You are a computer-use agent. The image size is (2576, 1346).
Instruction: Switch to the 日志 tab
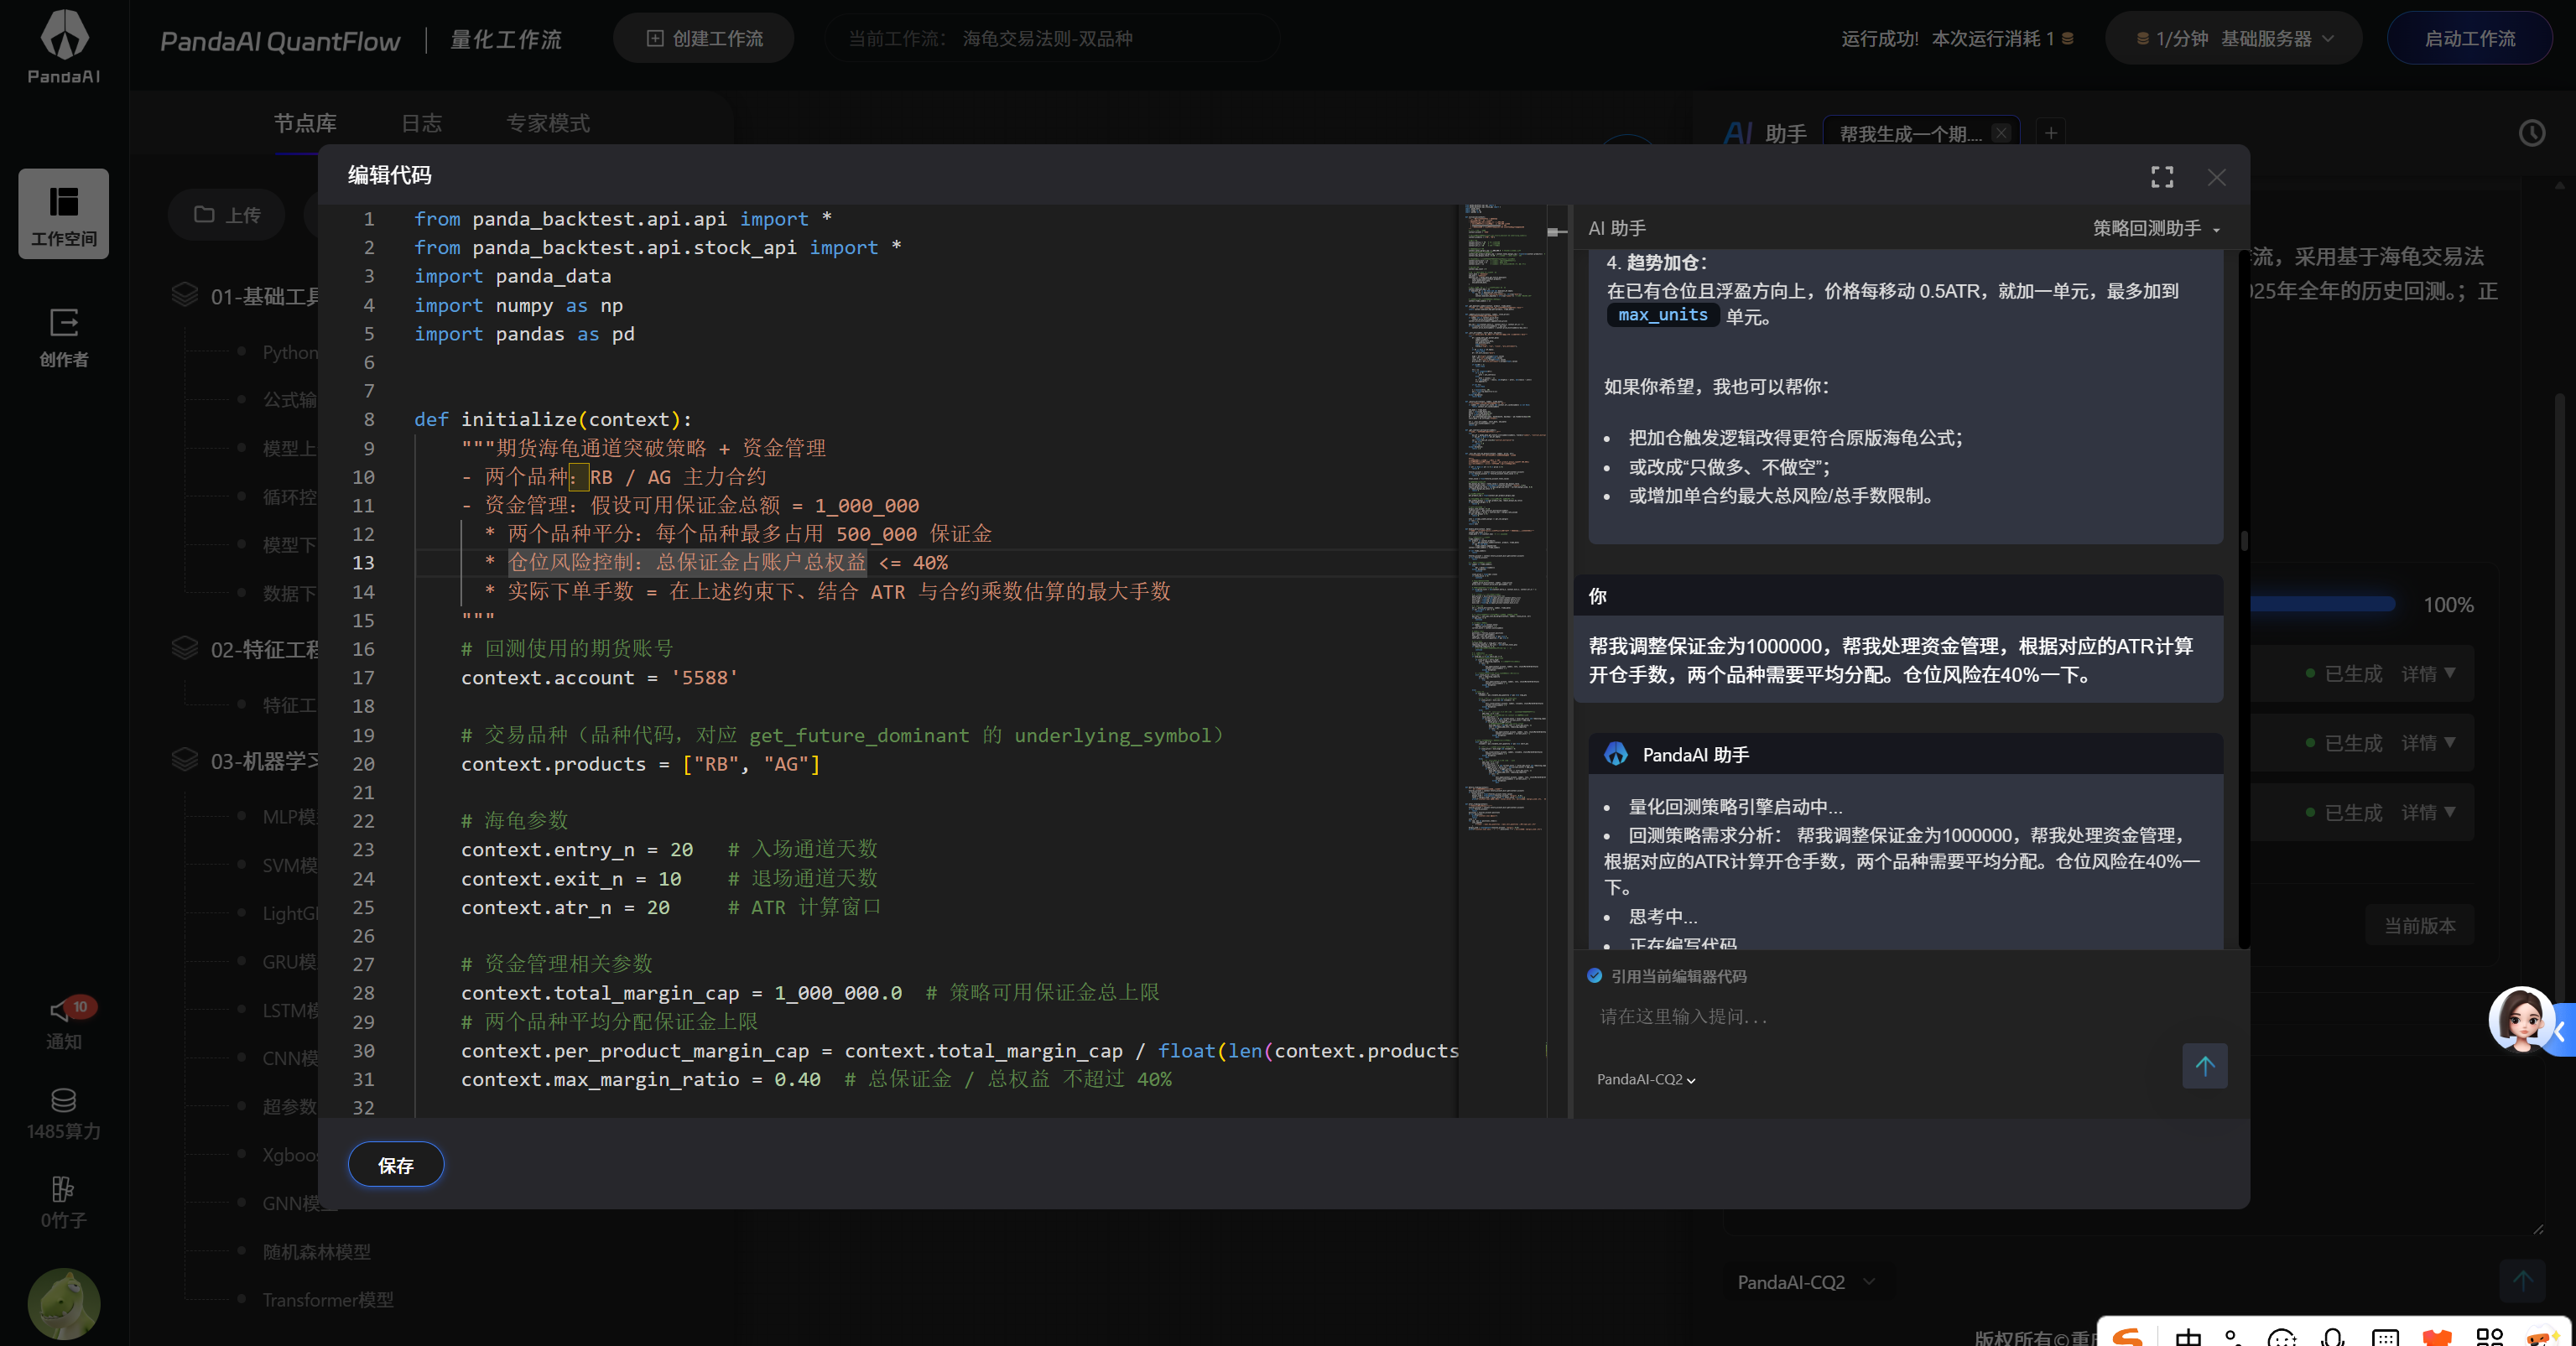421,123
